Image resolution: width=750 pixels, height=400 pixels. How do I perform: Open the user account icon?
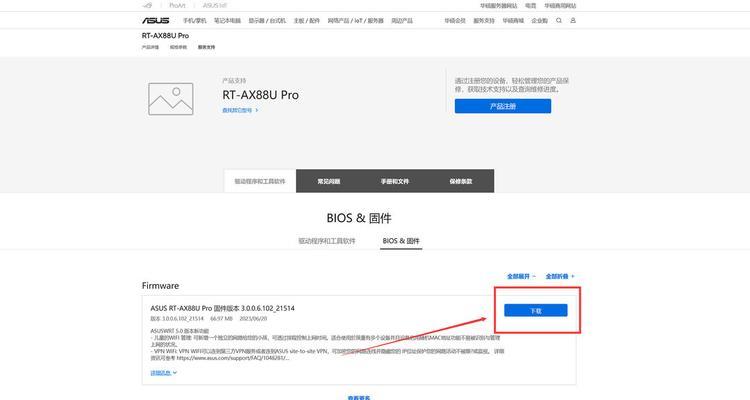click(573, 21)
